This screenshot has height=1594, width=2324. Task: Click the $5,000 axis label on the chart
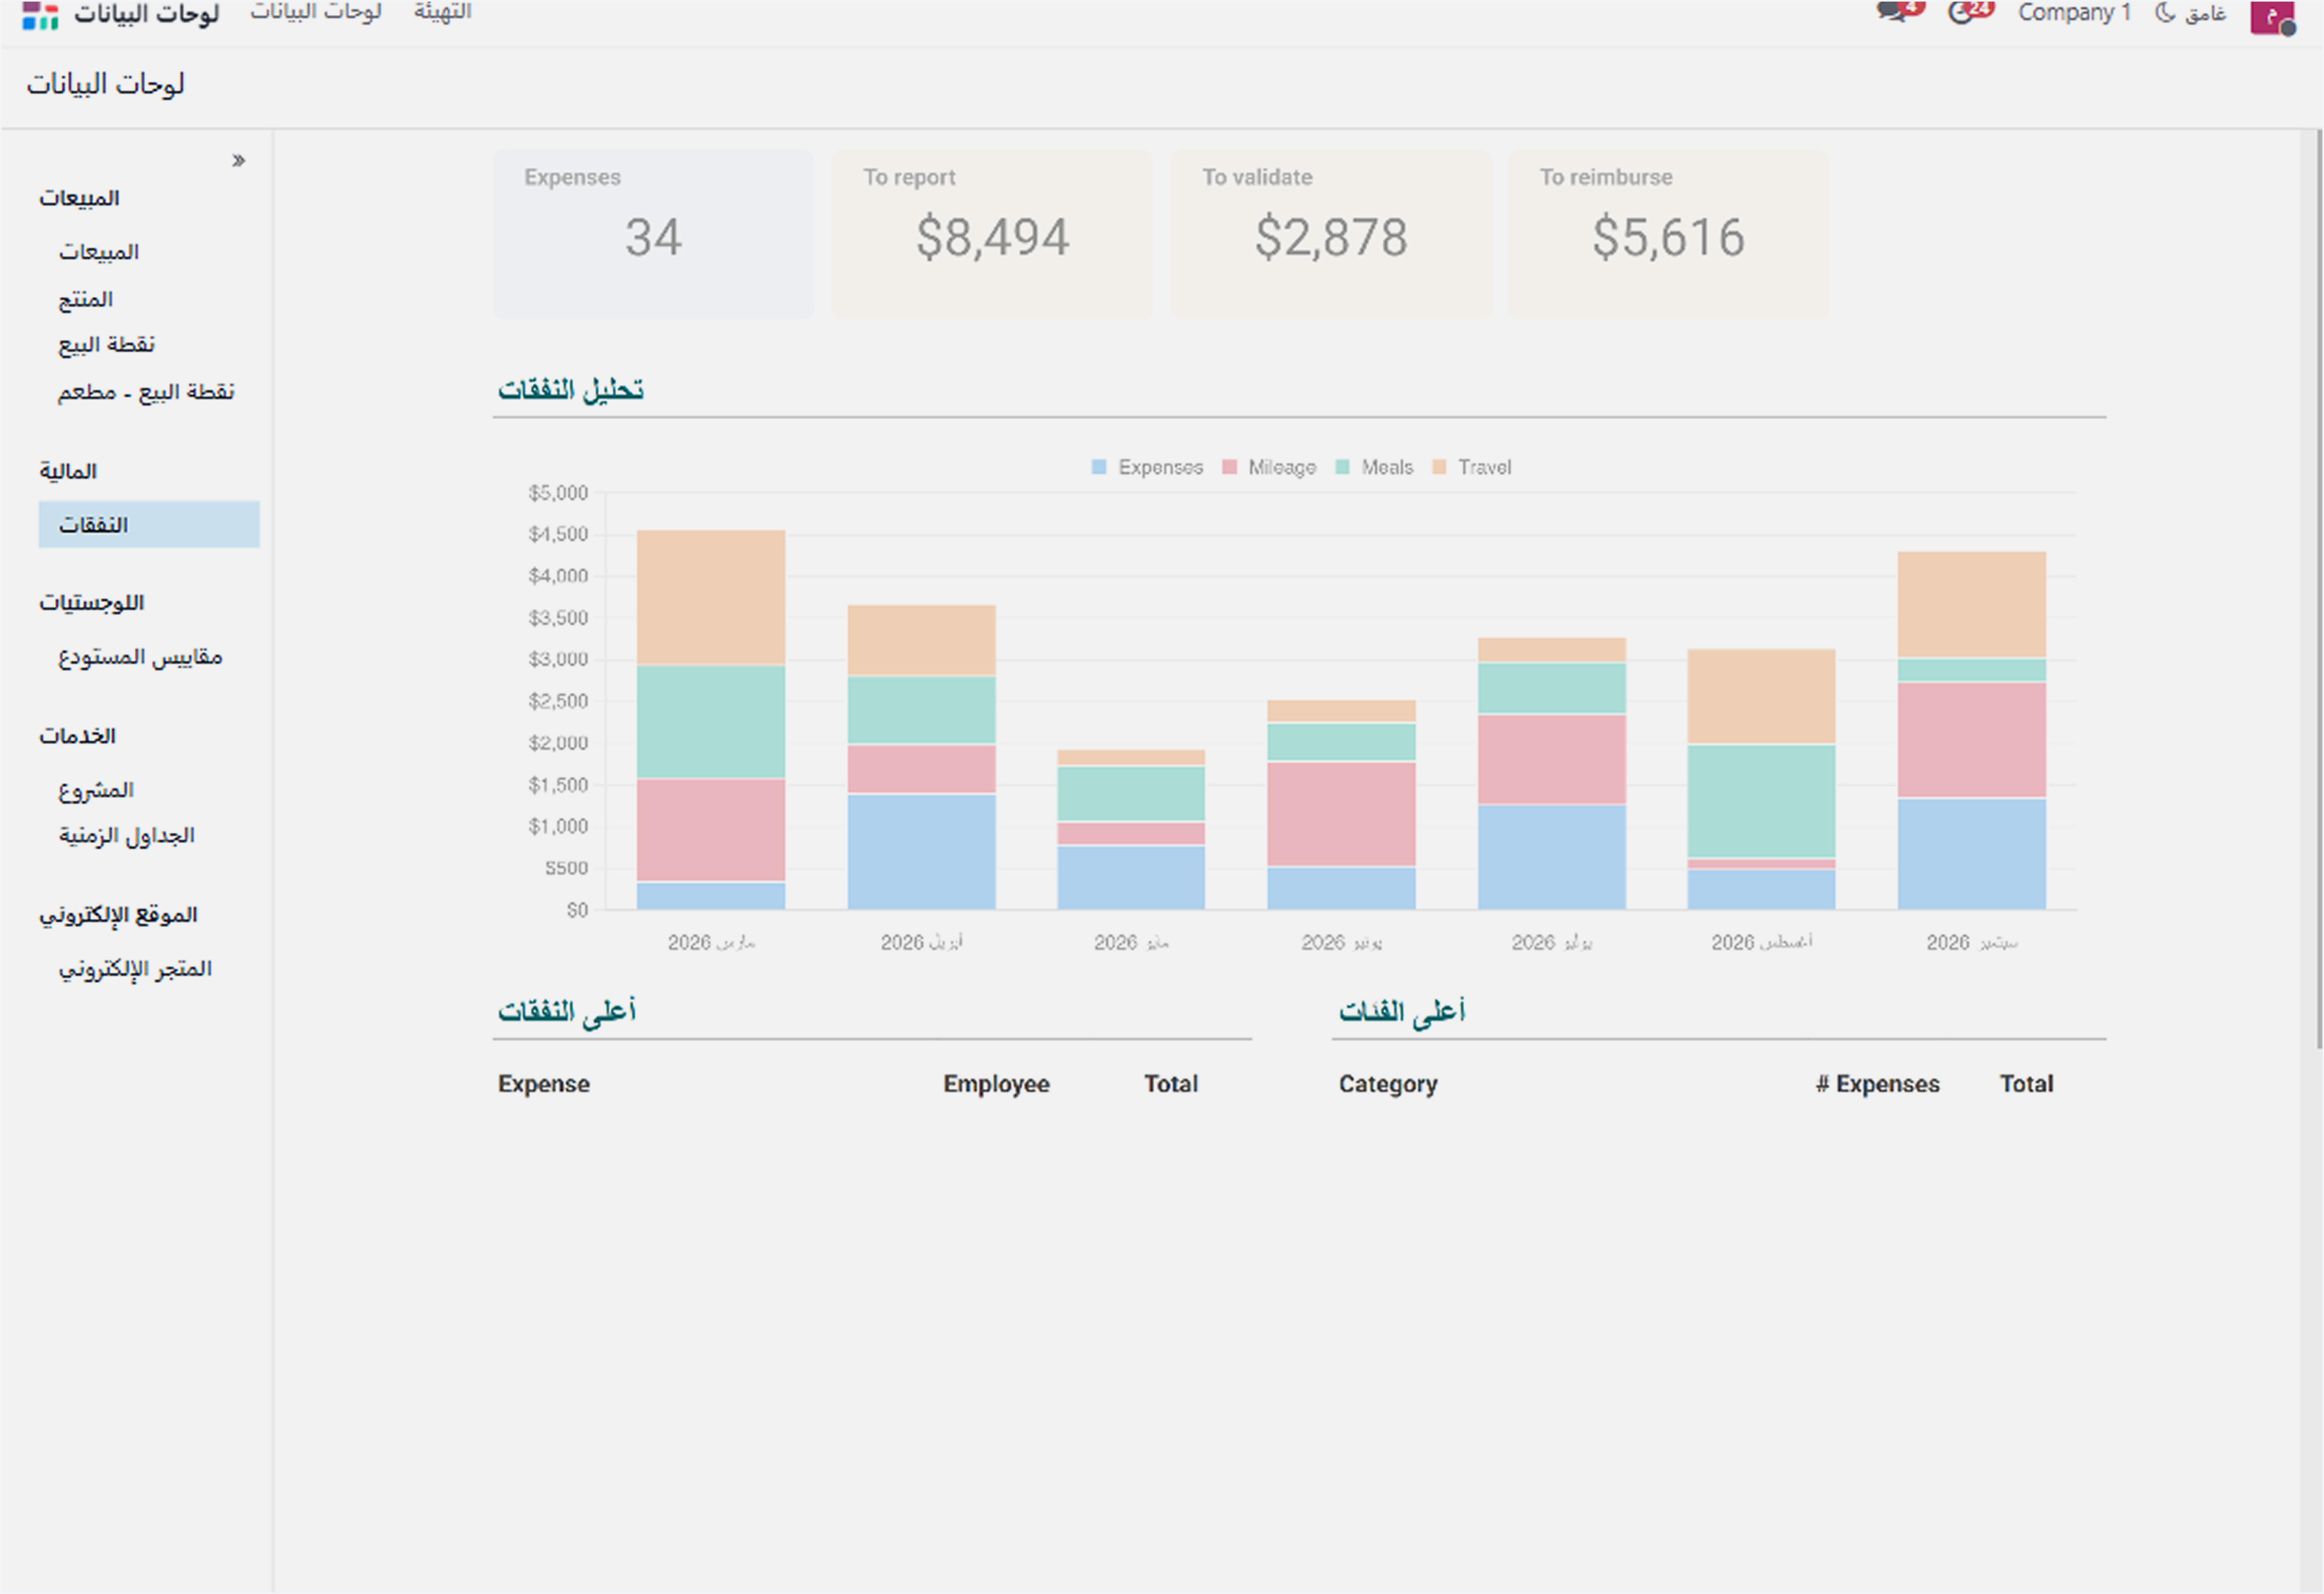(x=558, y=493)
